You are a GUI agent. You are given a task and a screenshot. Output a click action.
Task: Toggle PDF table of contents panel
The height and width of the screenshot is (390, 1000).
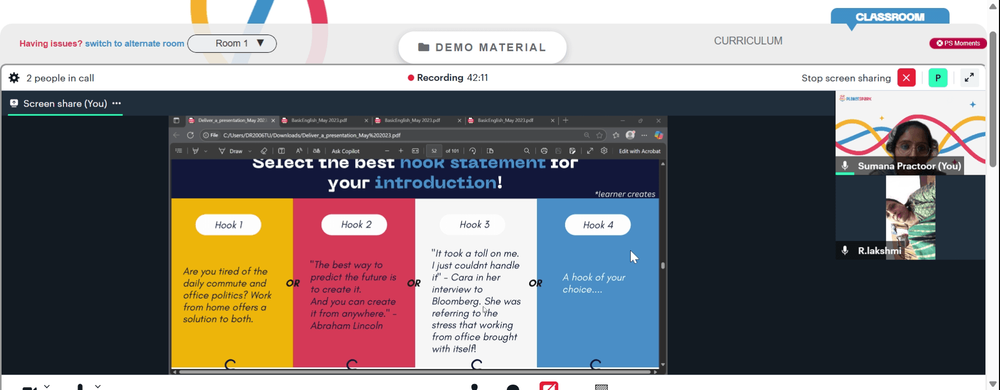[179, 151]
